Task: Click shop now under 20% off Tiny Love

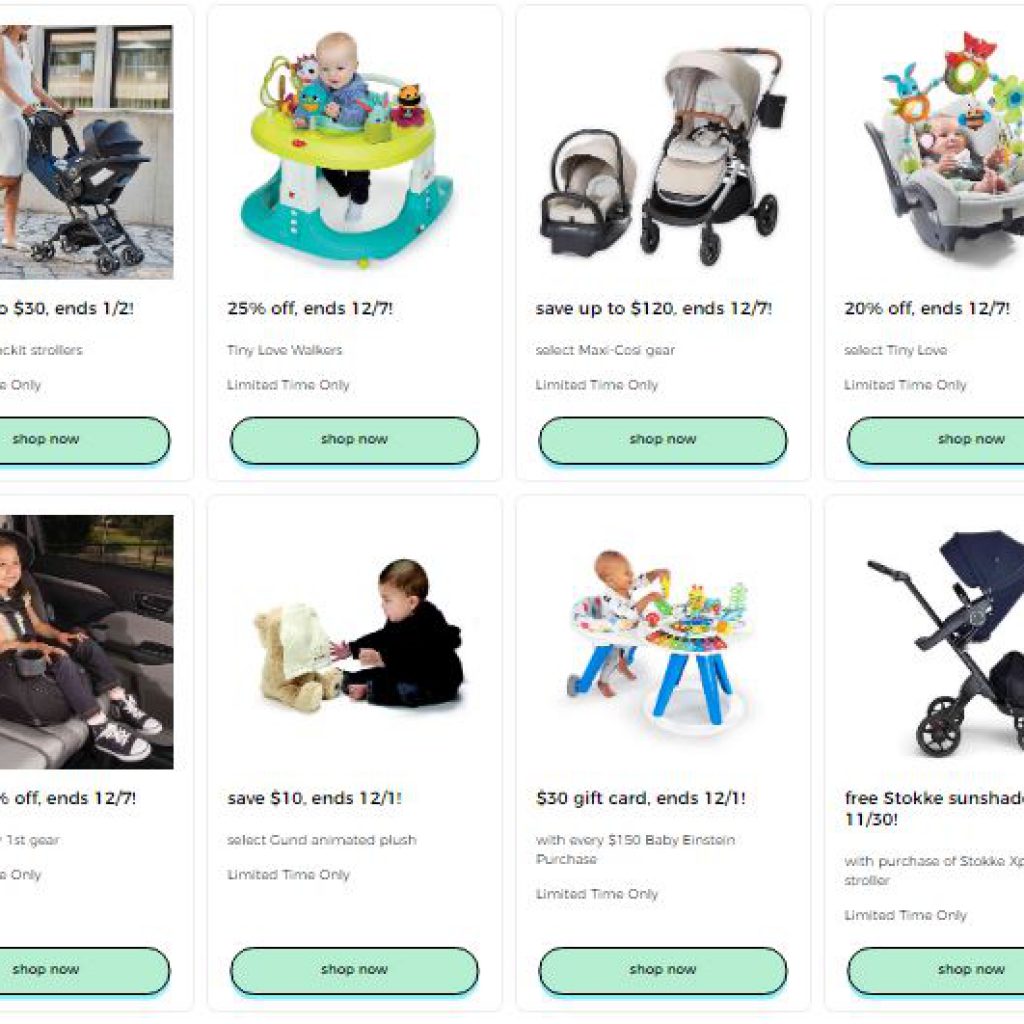Action: [x=936, y=440]
